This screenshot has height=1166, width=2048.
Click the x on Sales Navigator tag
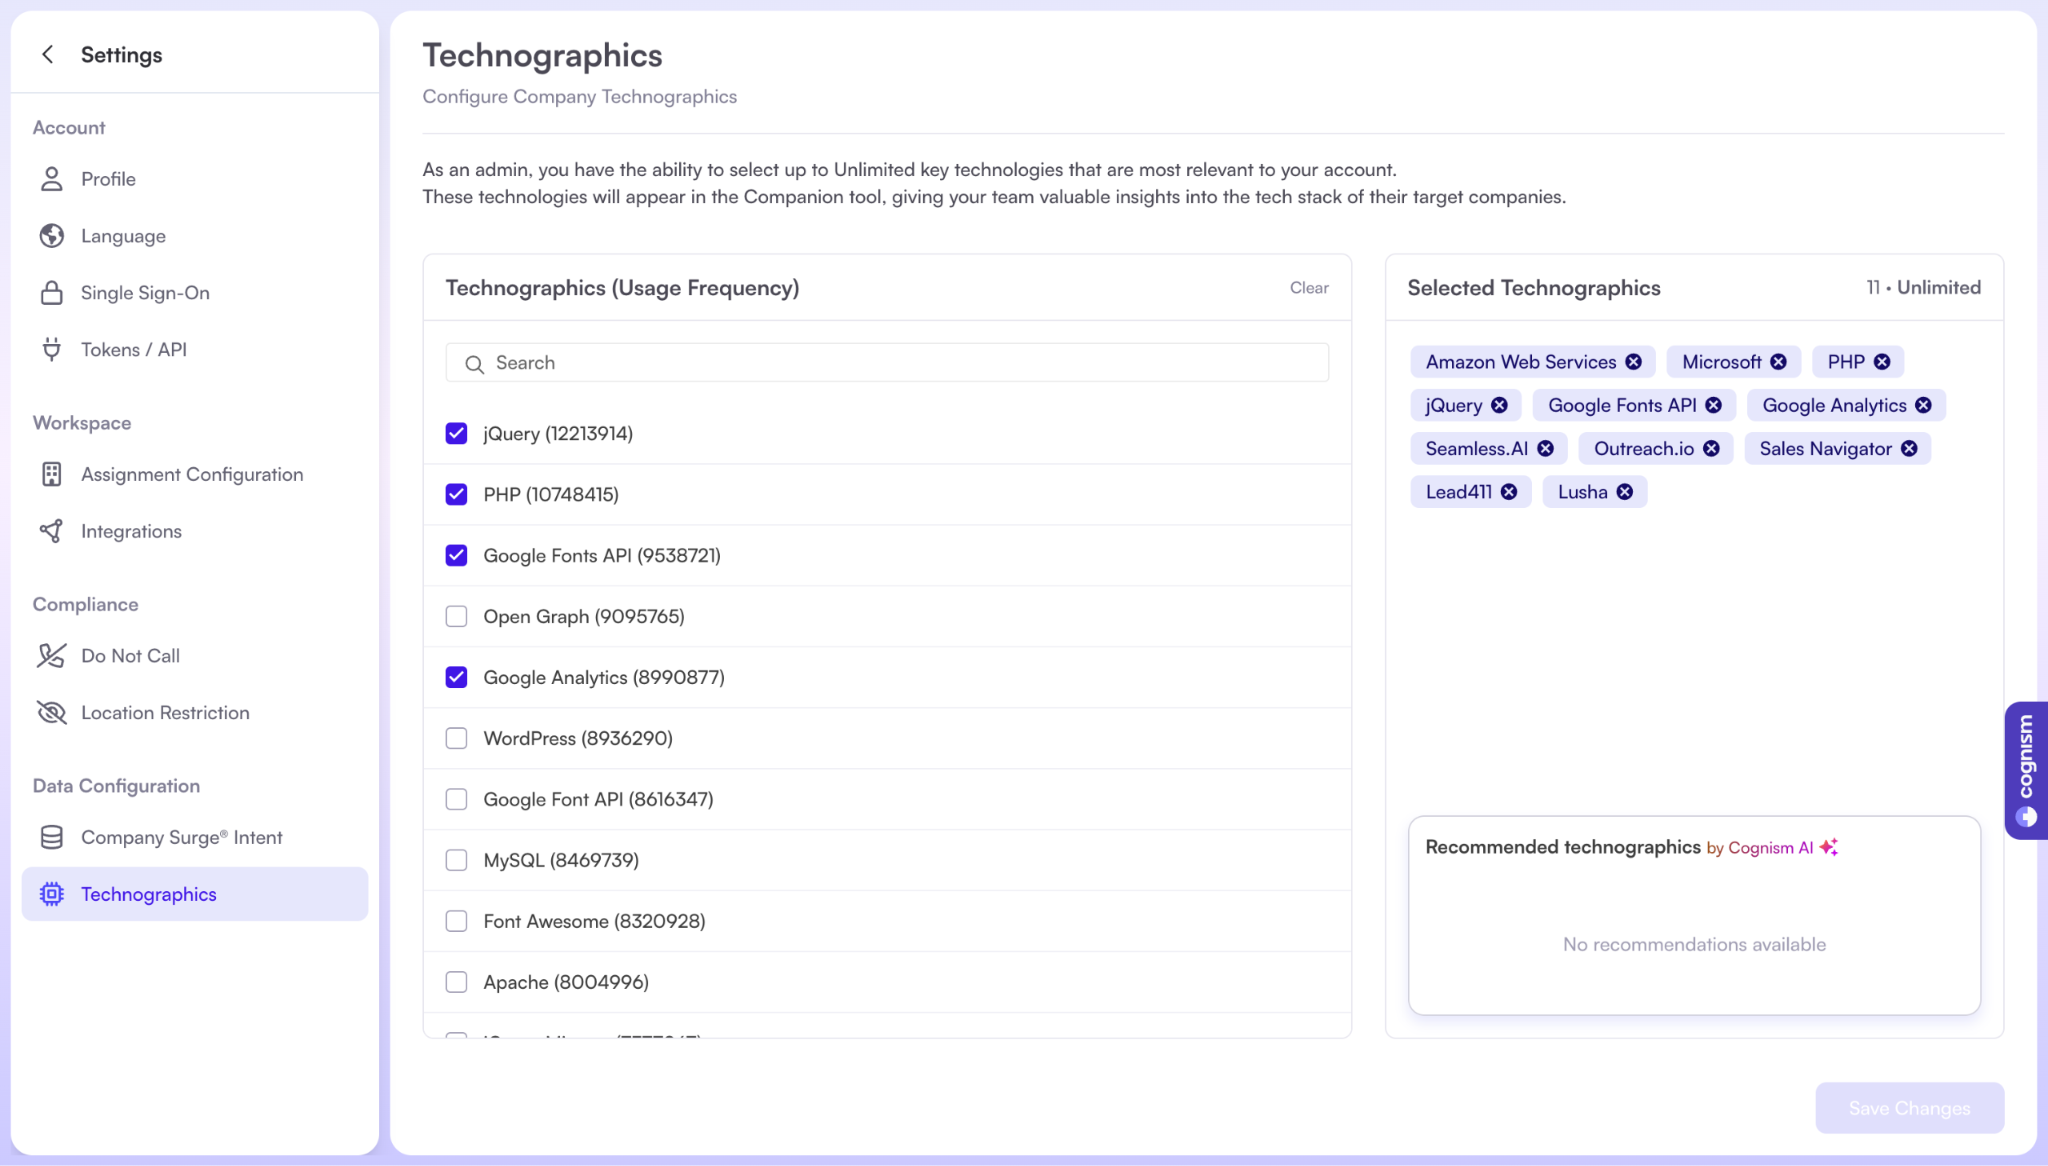1909,449
